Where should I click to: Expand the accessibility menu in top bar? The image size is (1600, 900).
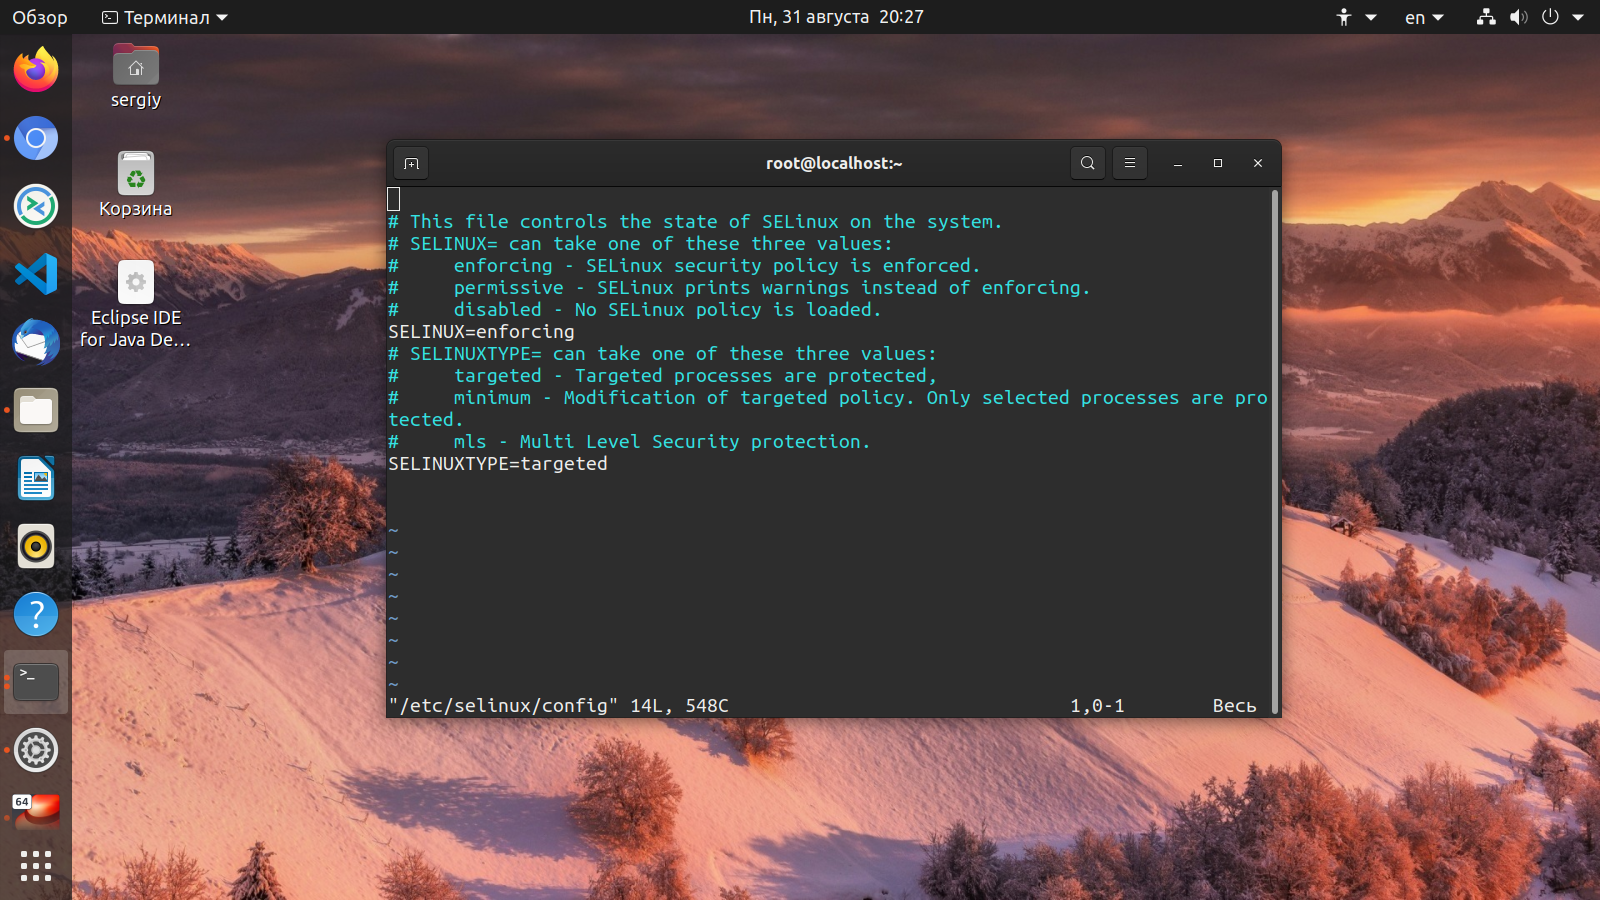click(1356, 17)
